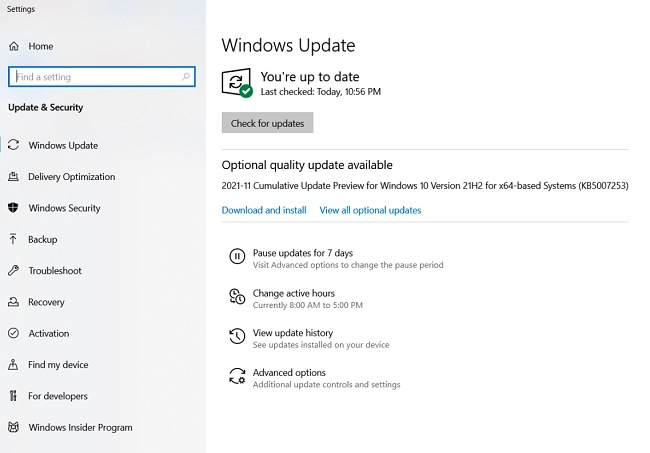Image resolution: width=650 pixels, height=453 pixels.
Task: Open the Troubleshoot page
Action: click(x=55, y=271)
